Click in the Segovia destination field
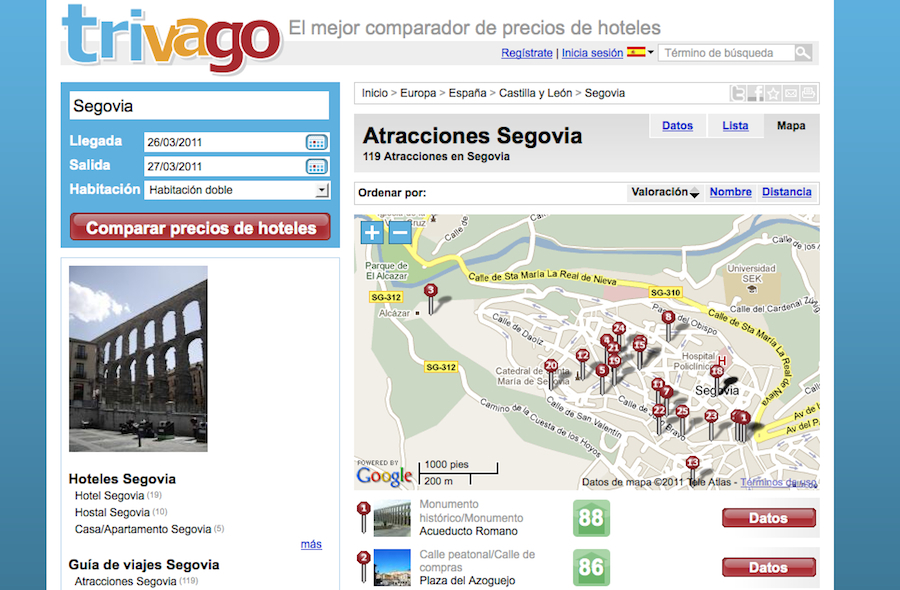Image resolution: width=900 pixels, height=590 pixels. pos(199,106)
